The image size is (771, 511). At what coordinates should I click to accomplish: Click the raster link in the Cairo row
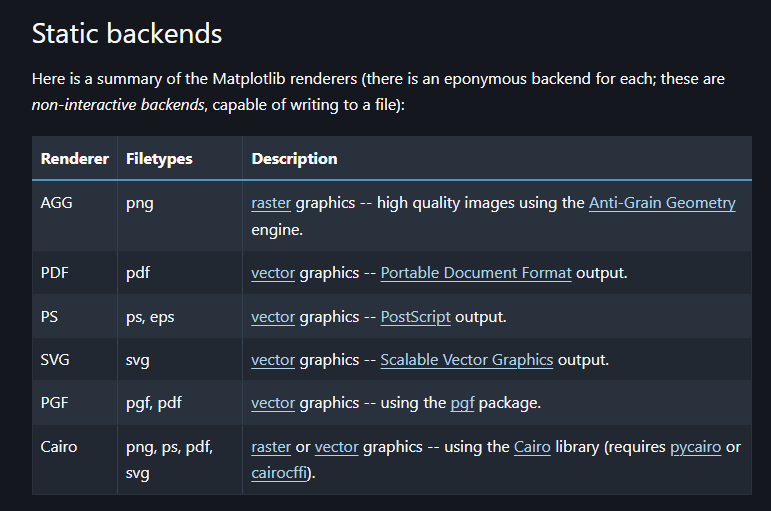271,447
